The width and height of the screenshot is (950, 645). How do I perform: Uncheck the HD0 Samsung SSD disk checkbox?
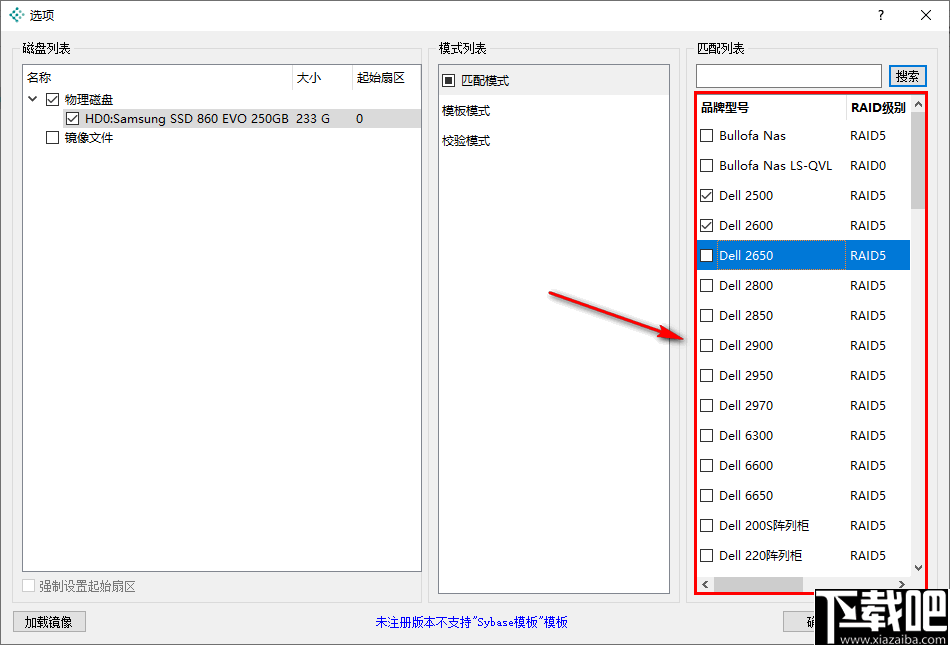[x=72, y=118]
